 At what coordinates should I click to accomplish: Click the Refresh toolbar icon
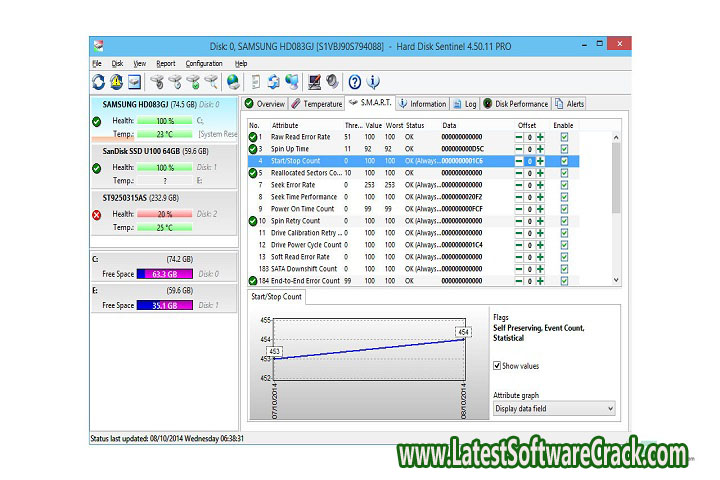point(98,82)
